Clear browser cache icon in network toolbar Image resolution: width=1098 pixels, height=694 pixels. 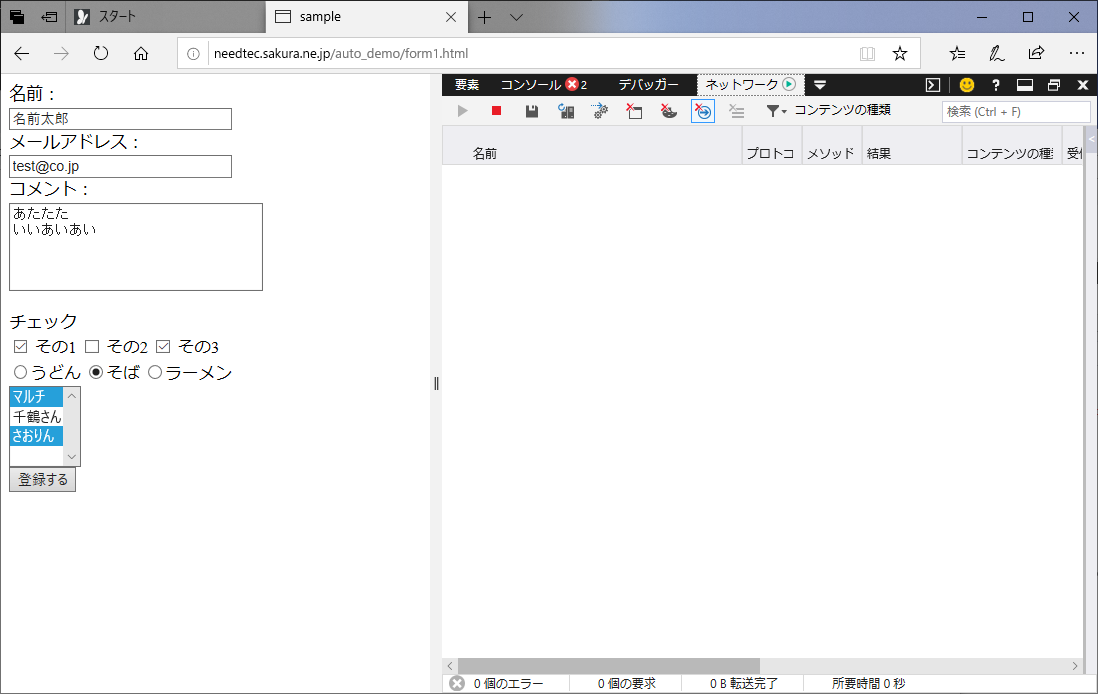[634, 111]
